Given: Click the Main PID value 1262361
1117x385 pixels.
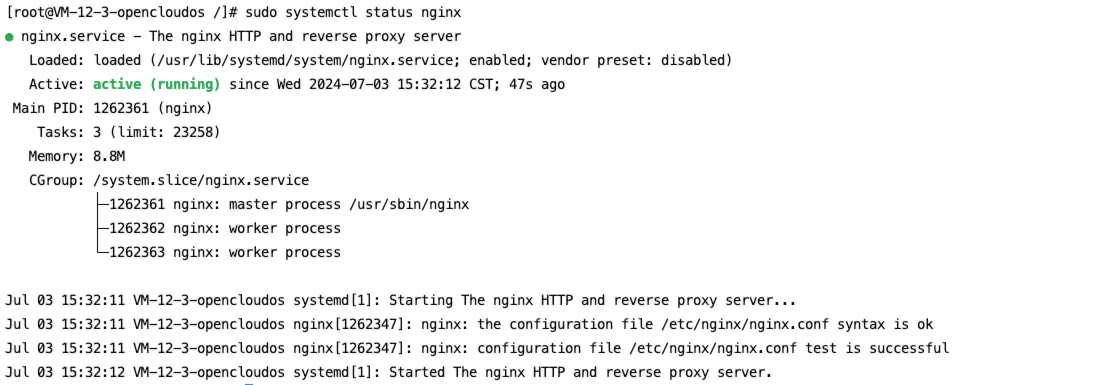Looking at the screenshot, I should click(121, 108).
